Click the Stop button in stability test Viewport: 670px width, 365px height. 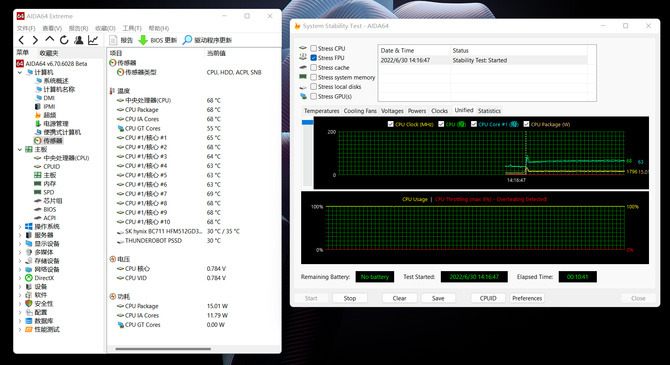coord(350,298)
